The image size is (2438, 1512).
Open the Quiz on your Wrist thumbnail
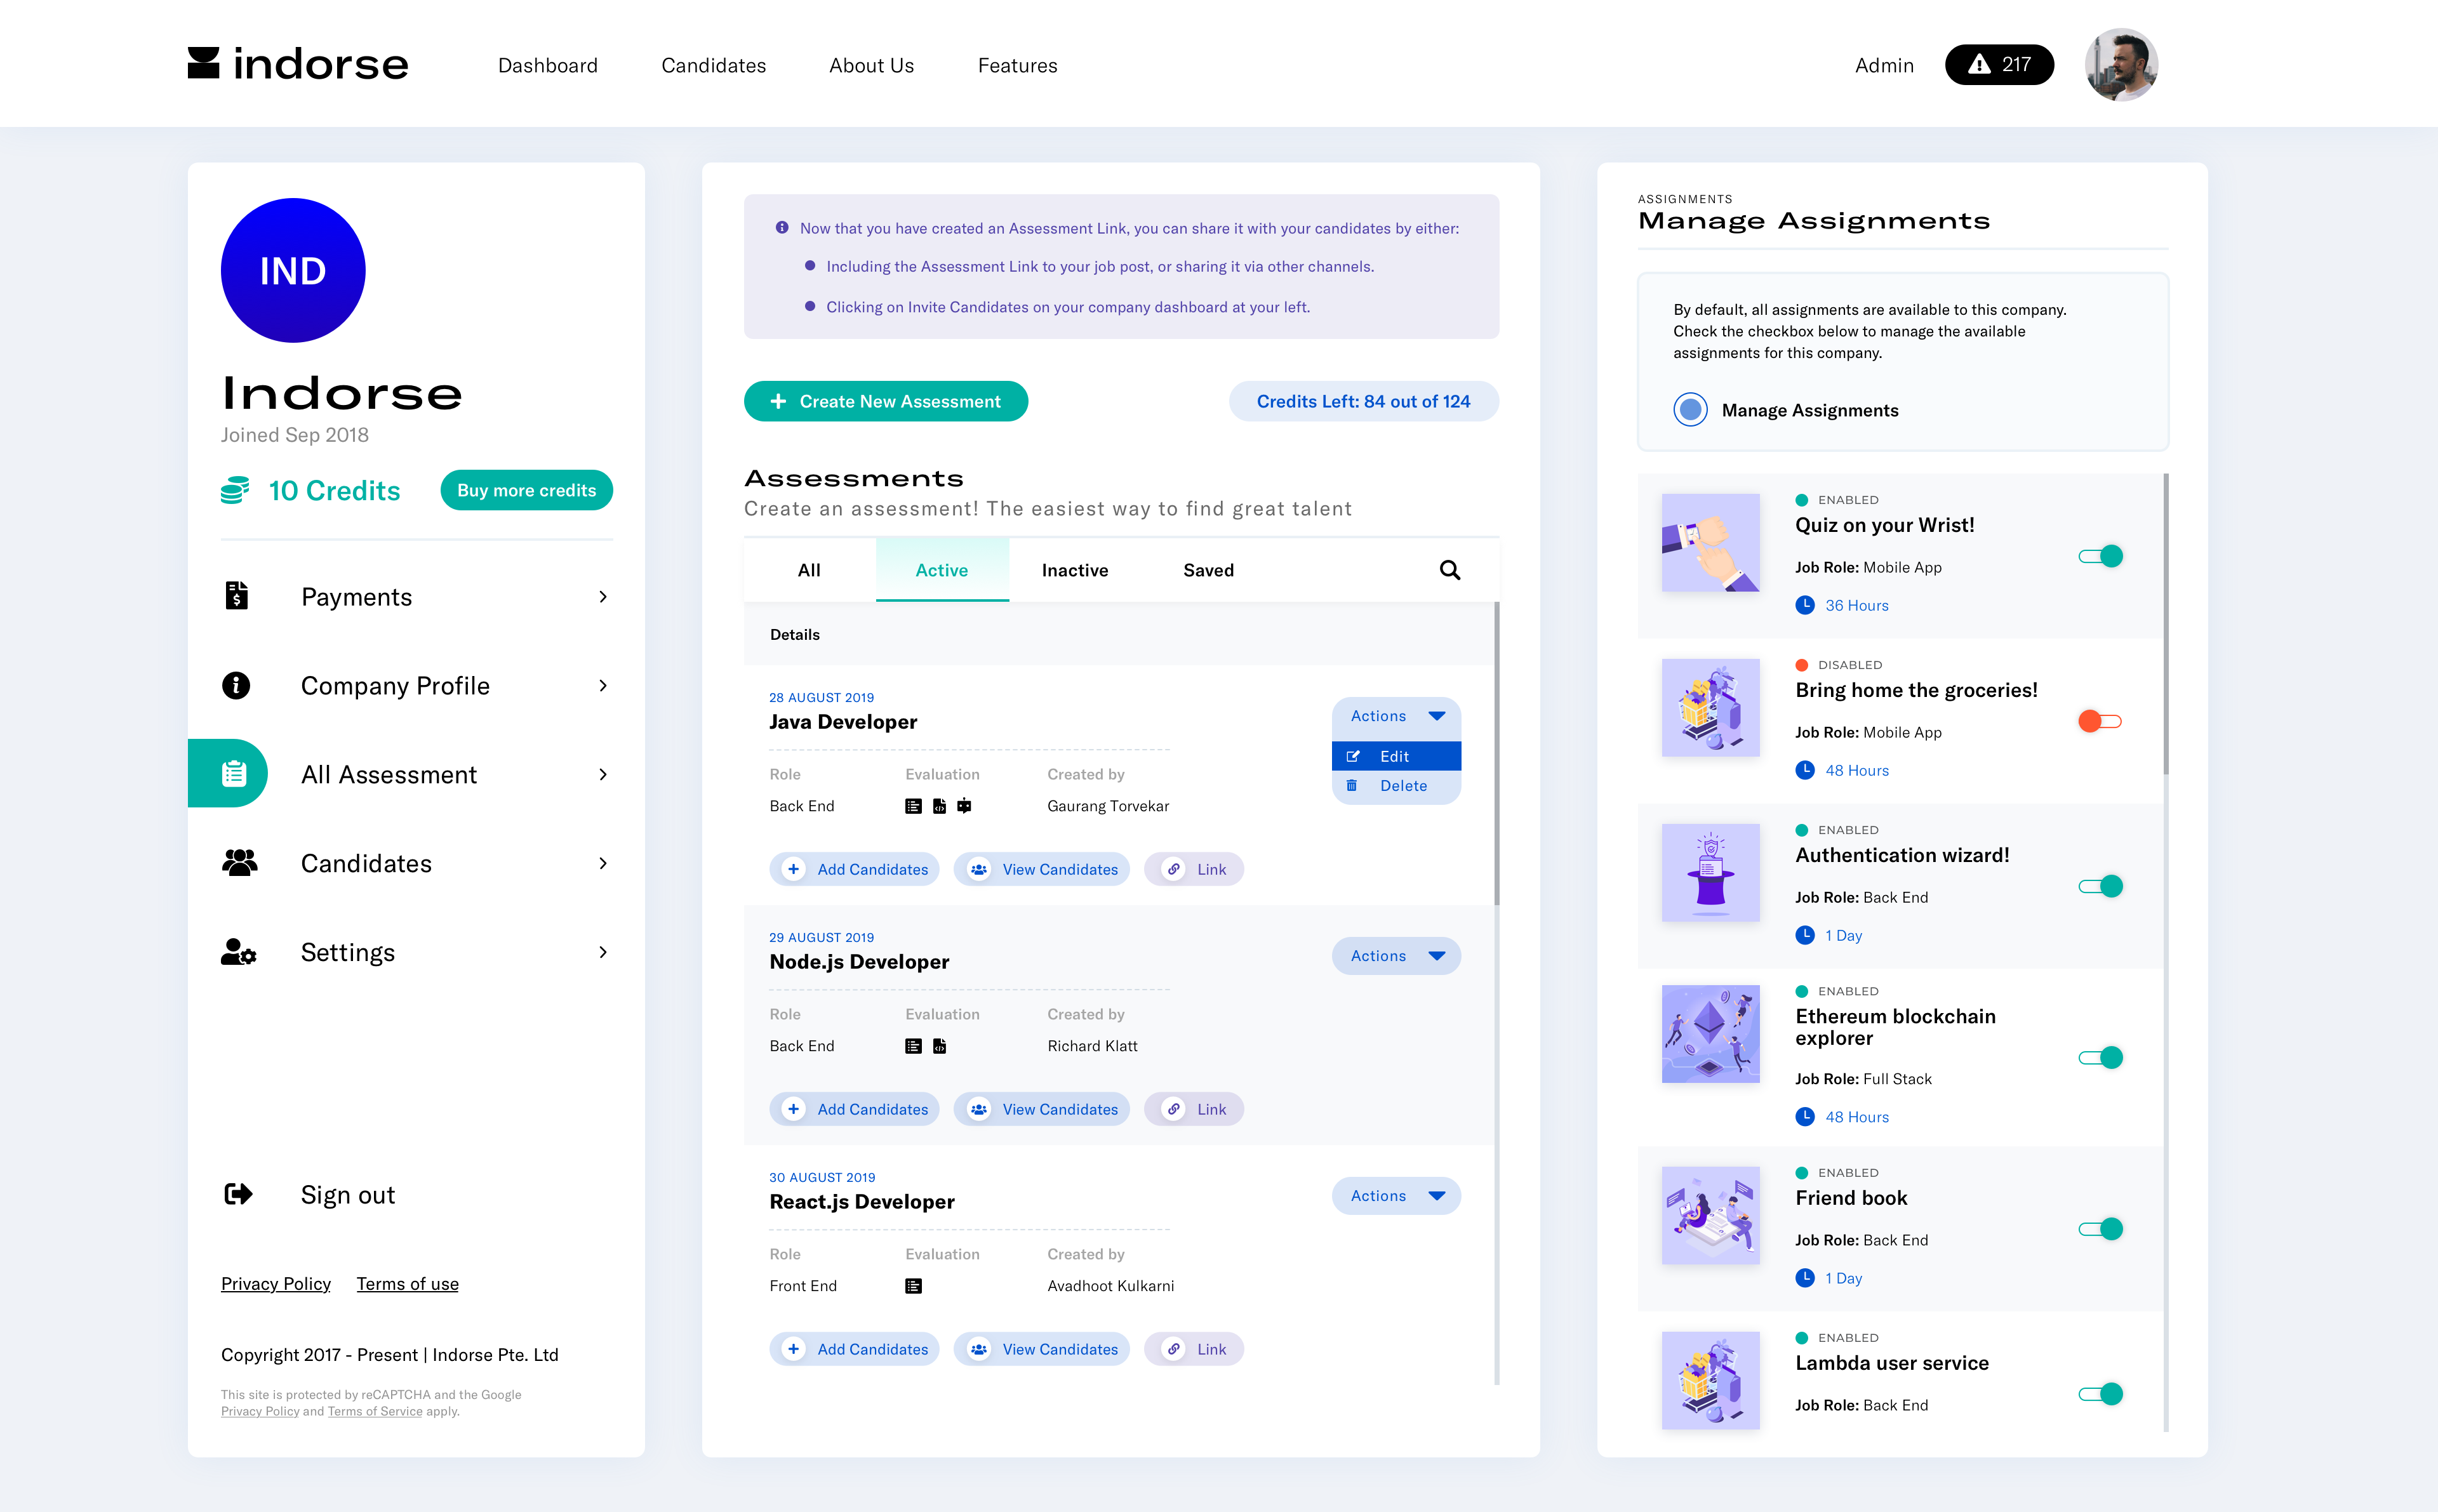(x=1710, y=542)
